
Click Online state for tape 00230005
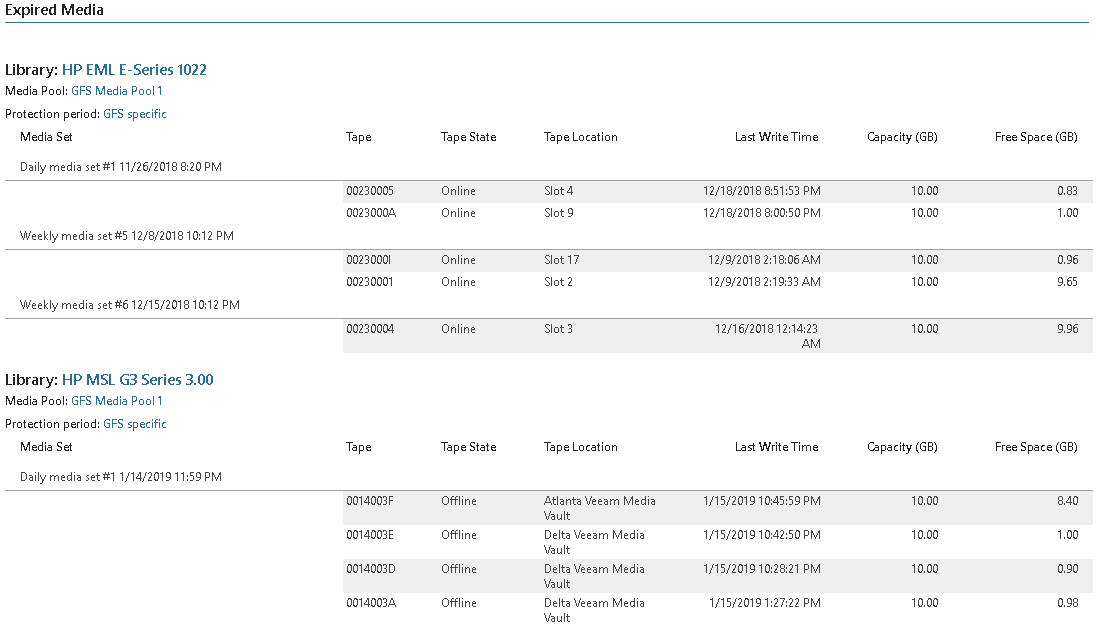pos(458,191)
